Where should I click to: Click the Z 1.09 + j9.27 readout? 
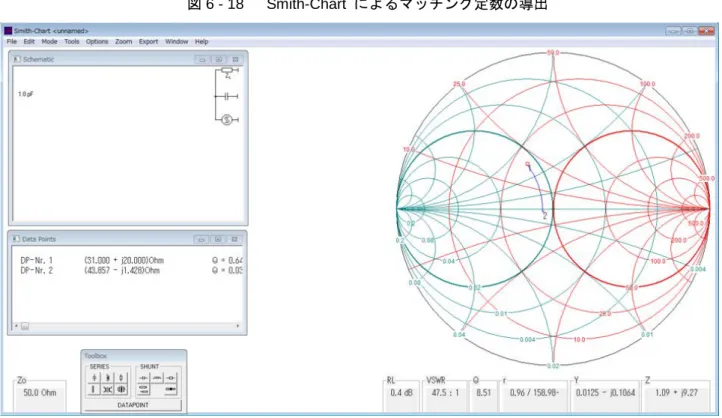tap(676, 393)
